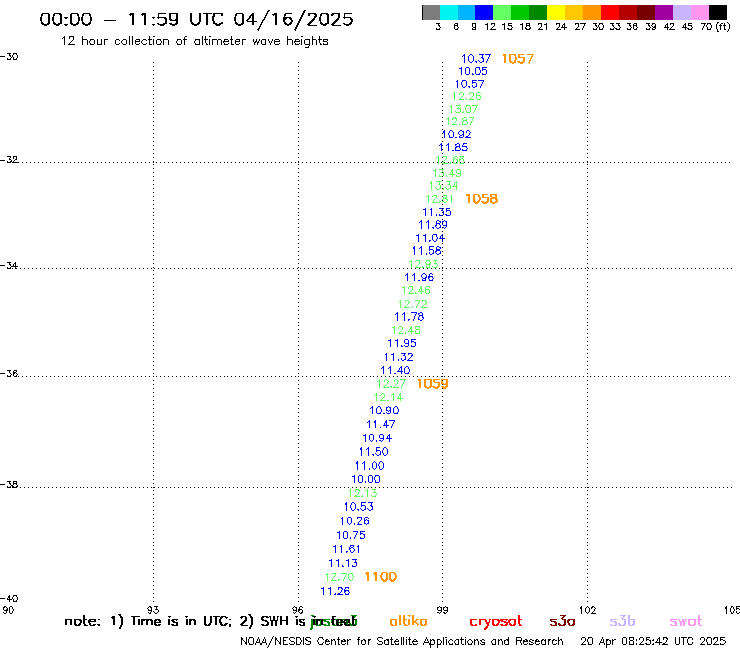Viewport: 740px width, 650px height.
Task: Click the red swatch in the color legend
Action: [610, 12]
